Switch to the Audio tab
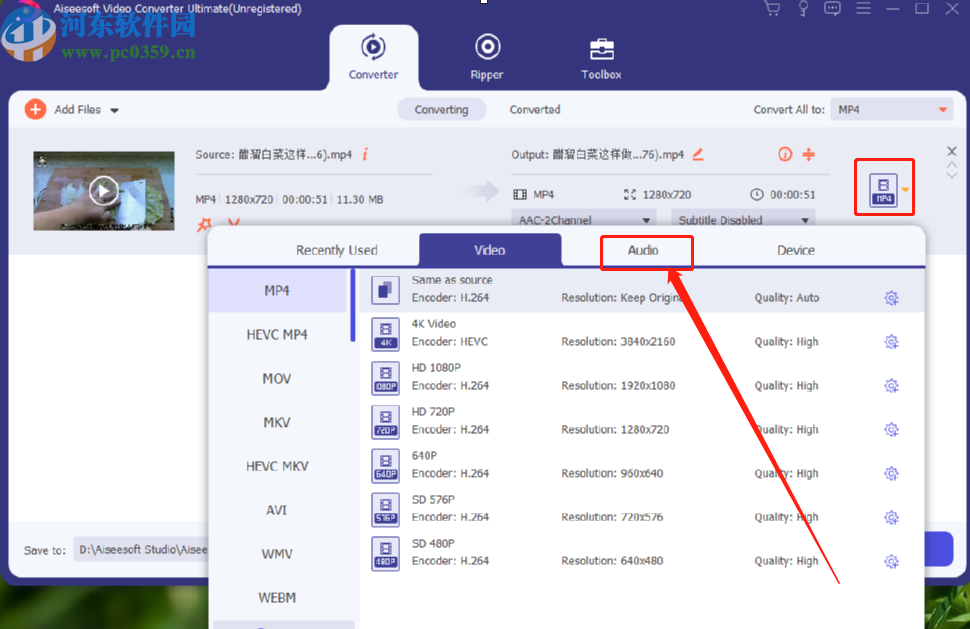Viewport: 970px width, 629px height. point(646,252)
